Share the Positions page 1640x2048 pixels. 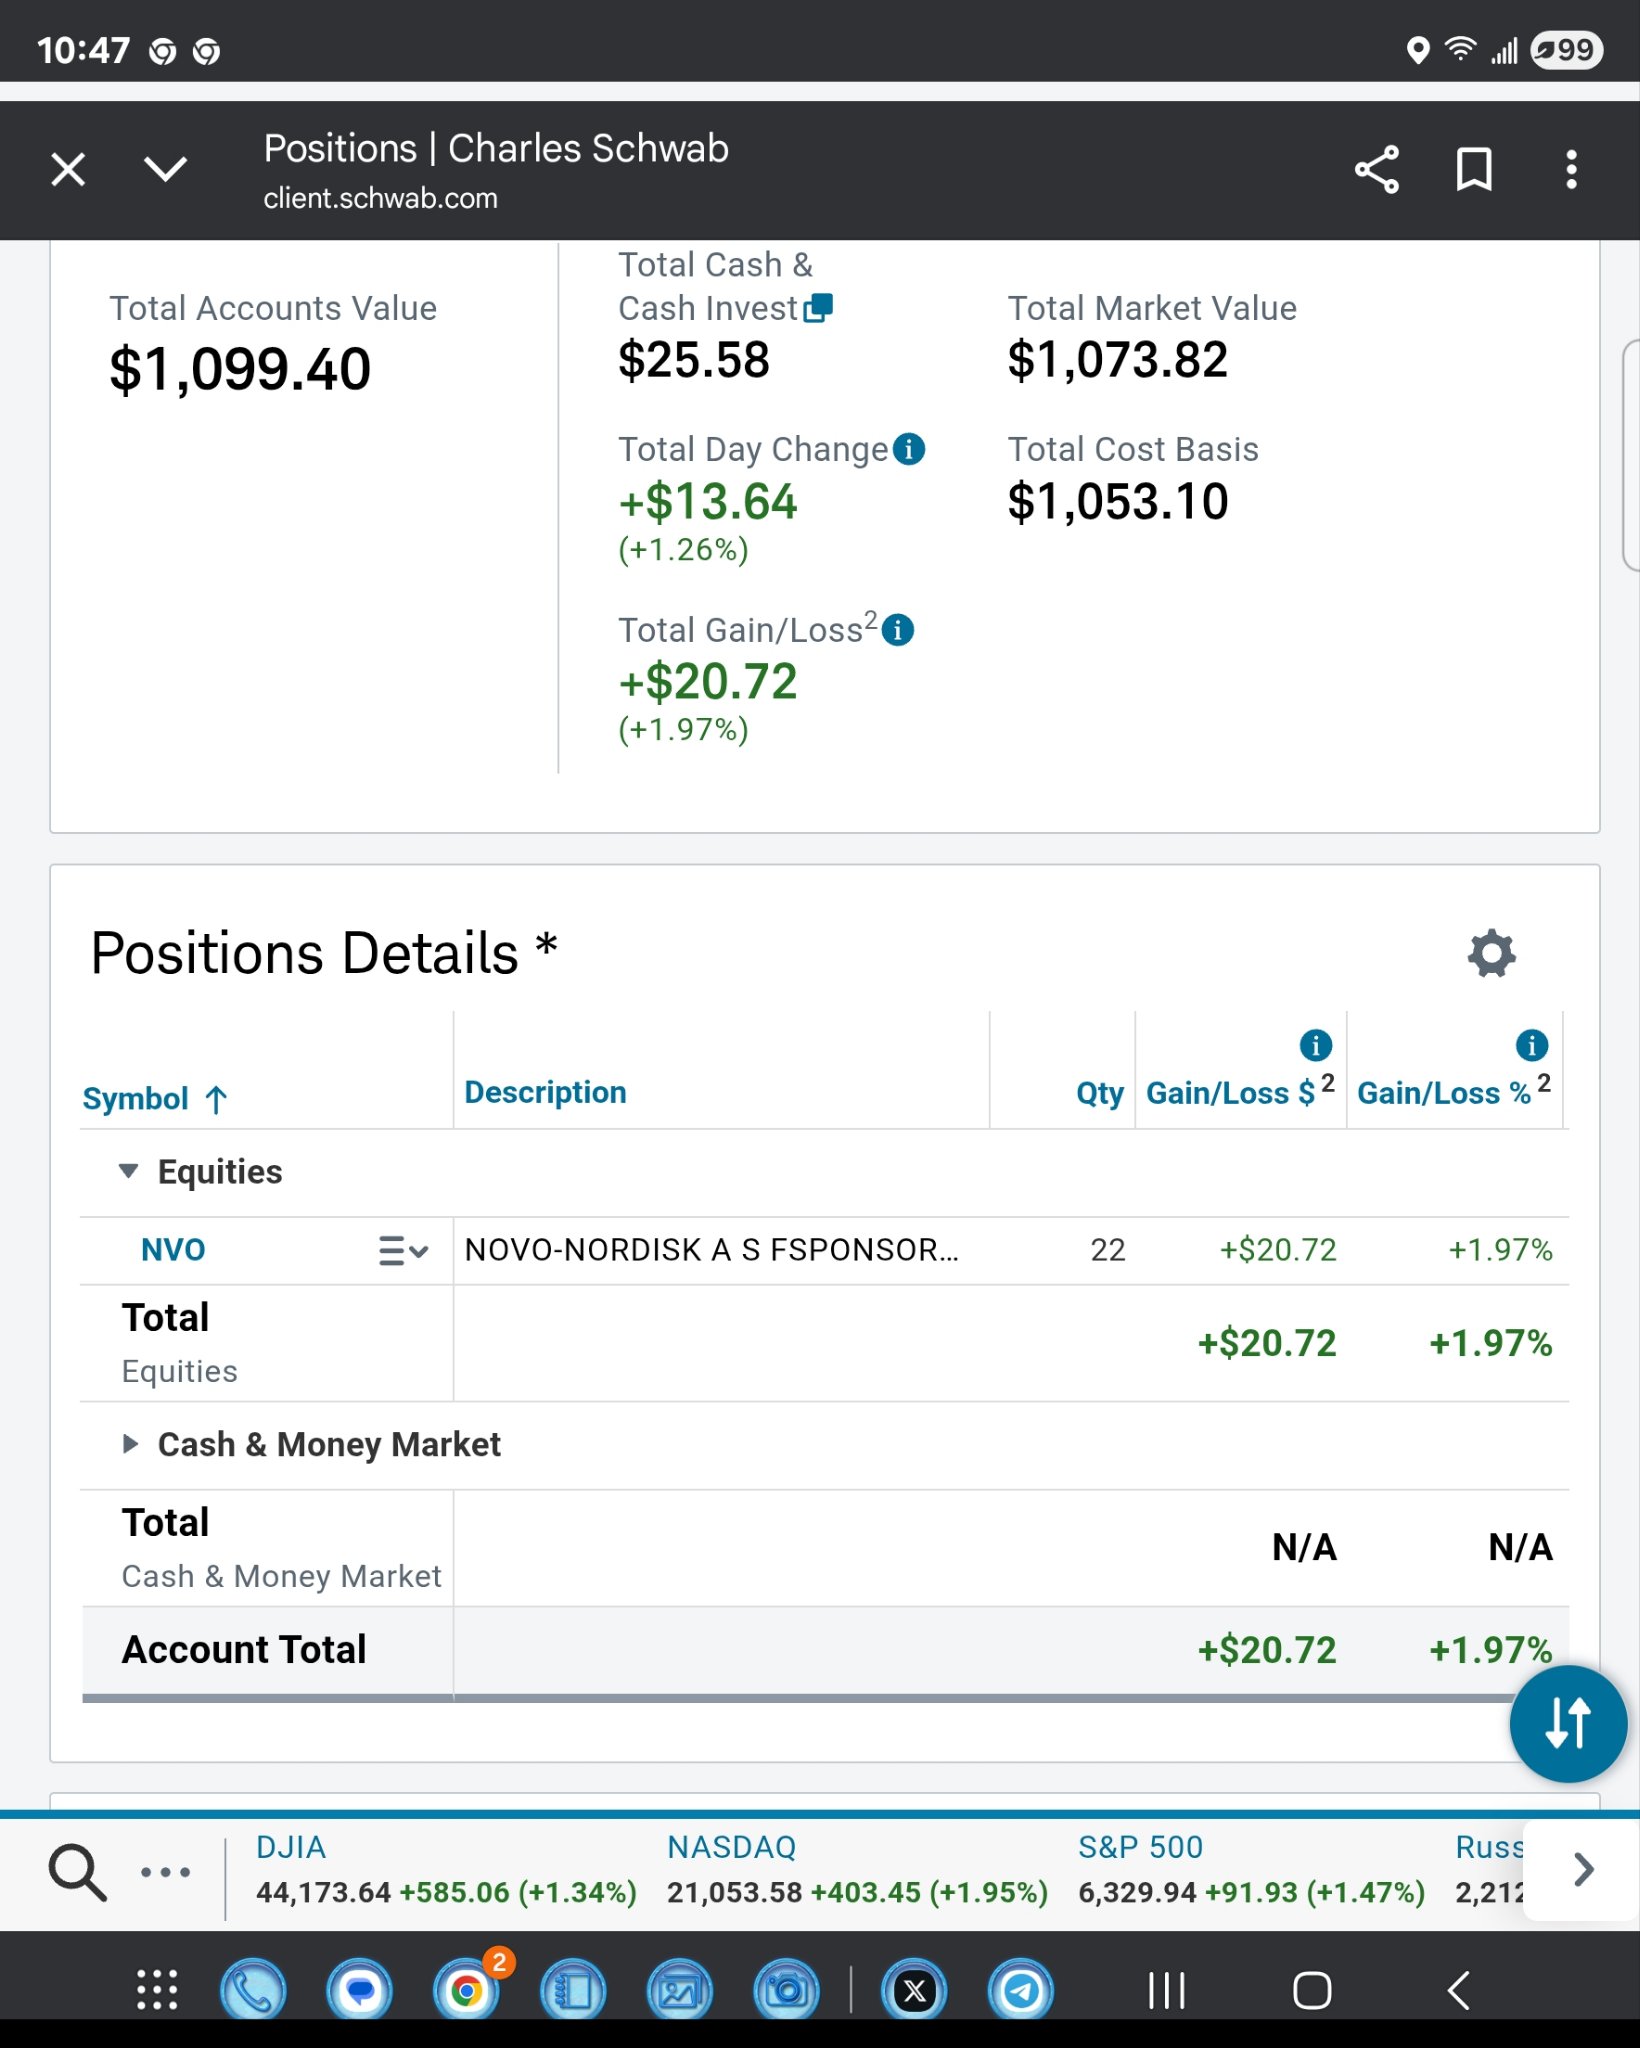coord(1377,169)
